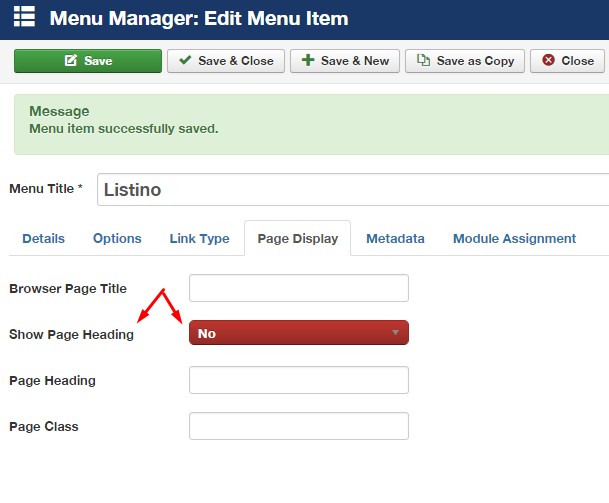Click the plus icon on Save & New
This screenshot has height=503, width=609.
(307, 61)
